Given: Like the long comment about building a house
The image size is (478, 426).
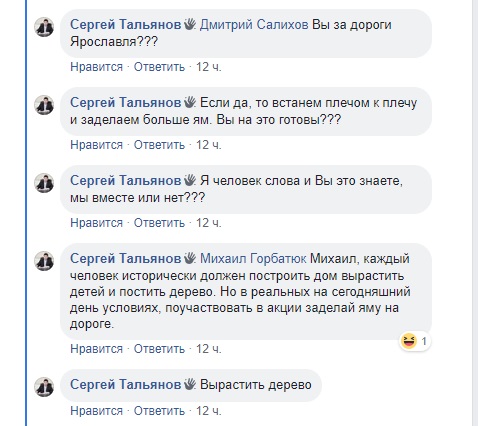Looking at the screenshot, I should coord(96,349).
